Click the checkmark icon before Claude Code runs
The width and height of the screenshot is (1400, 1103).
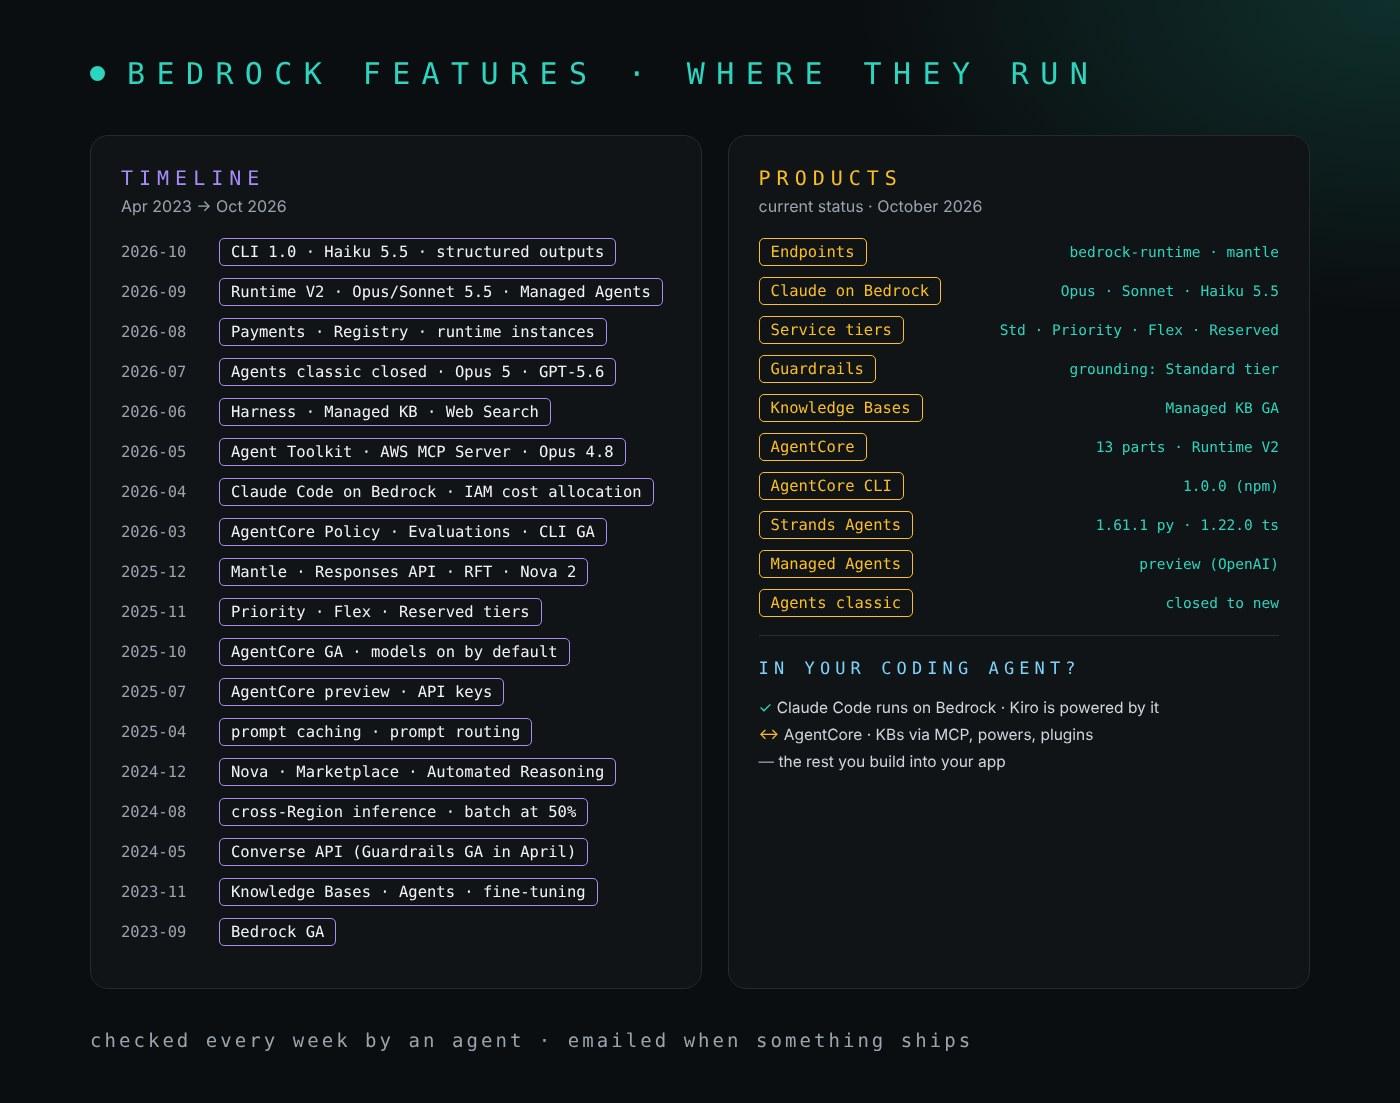pos(765,708)
